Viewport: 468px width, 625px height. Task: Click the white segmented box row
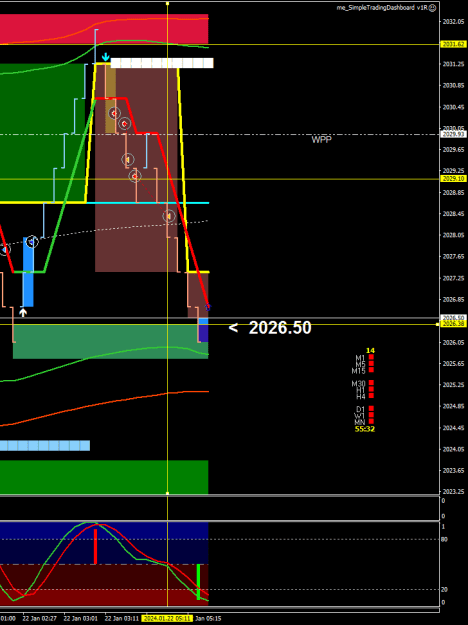(162, 63)
